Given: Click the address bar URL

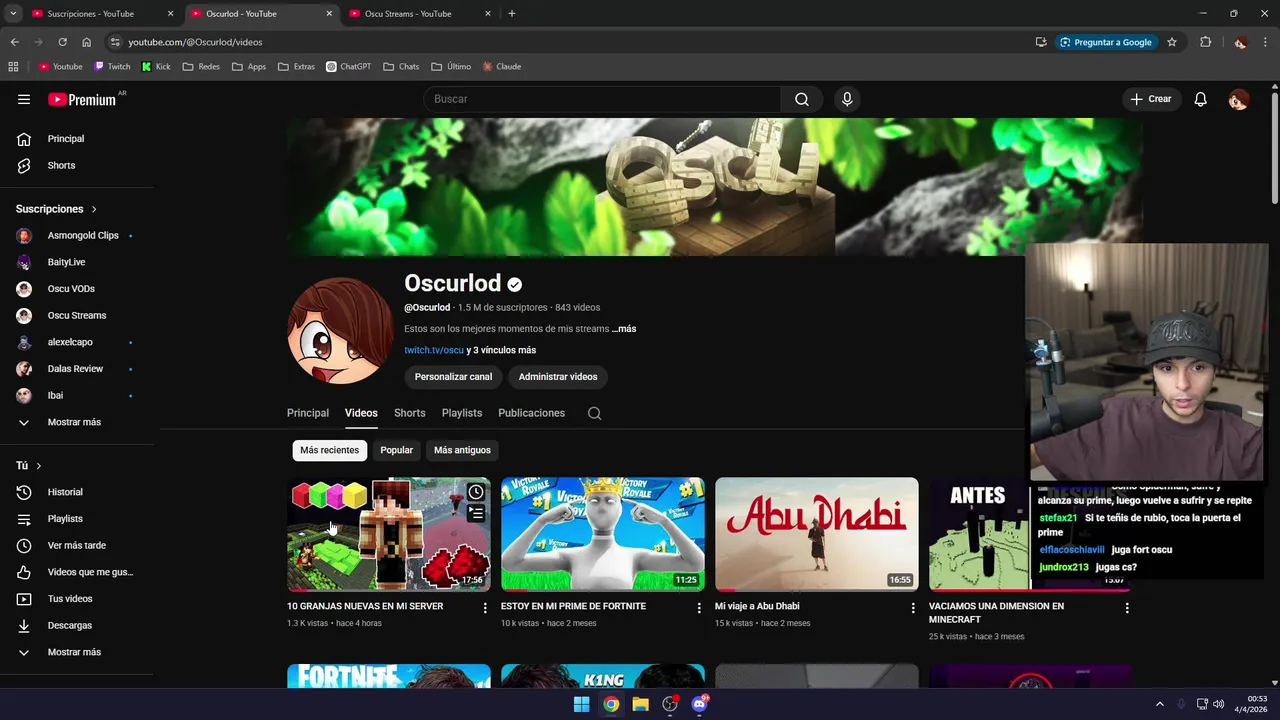Looking at the screenshot, I should point(195,42).
